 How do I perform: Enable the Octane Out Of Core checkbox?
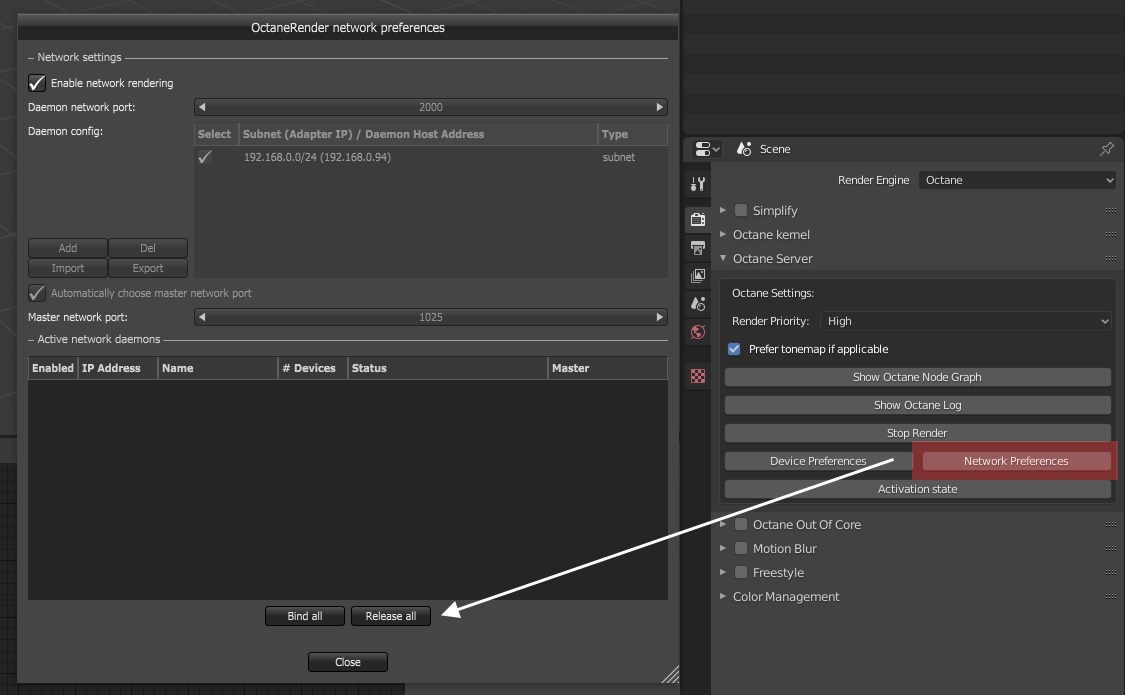(741, 524)
